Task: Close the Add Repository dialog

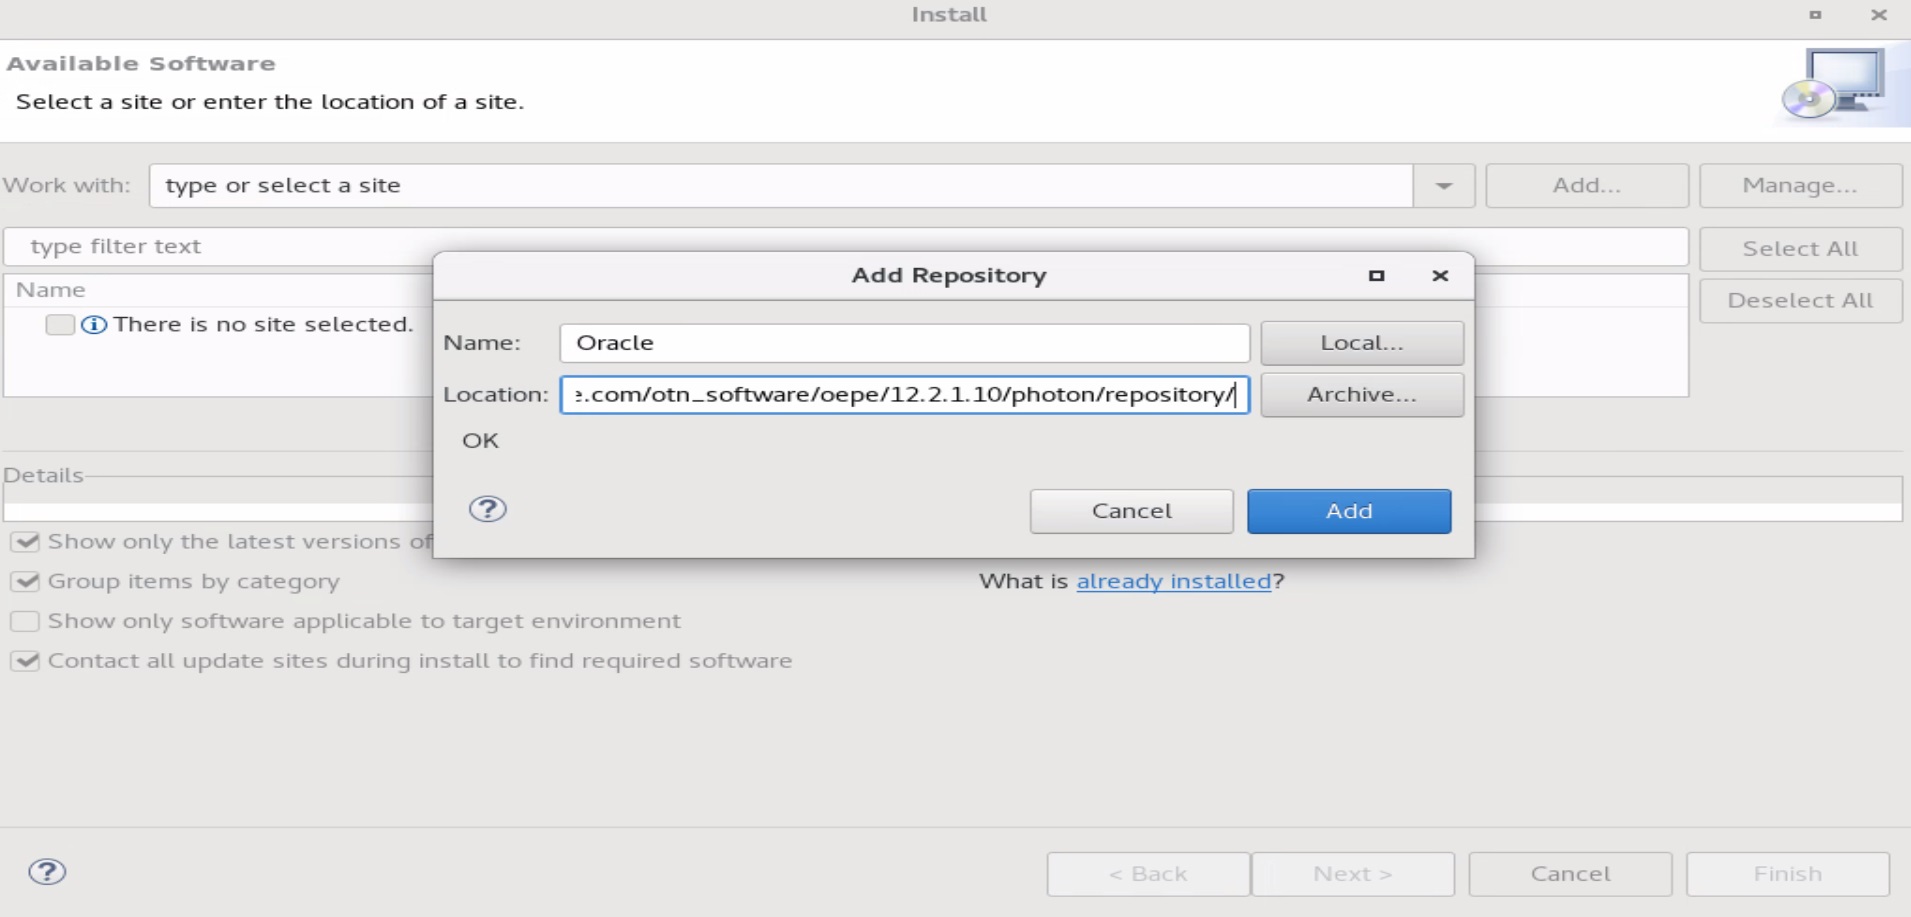Action: tap(1440, 276)
